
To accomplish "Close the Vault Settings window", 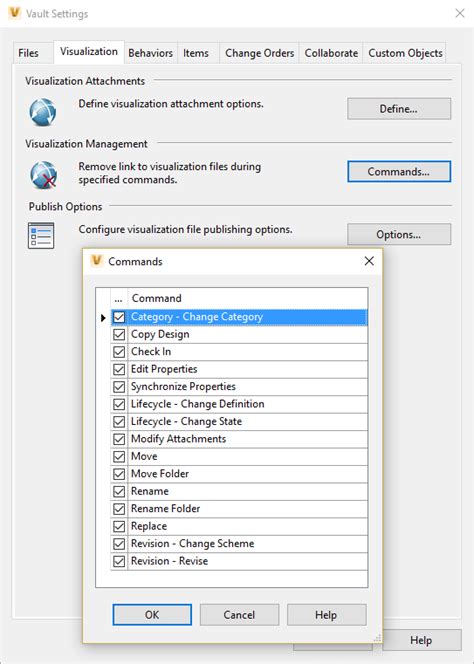I will coord(460,13).
